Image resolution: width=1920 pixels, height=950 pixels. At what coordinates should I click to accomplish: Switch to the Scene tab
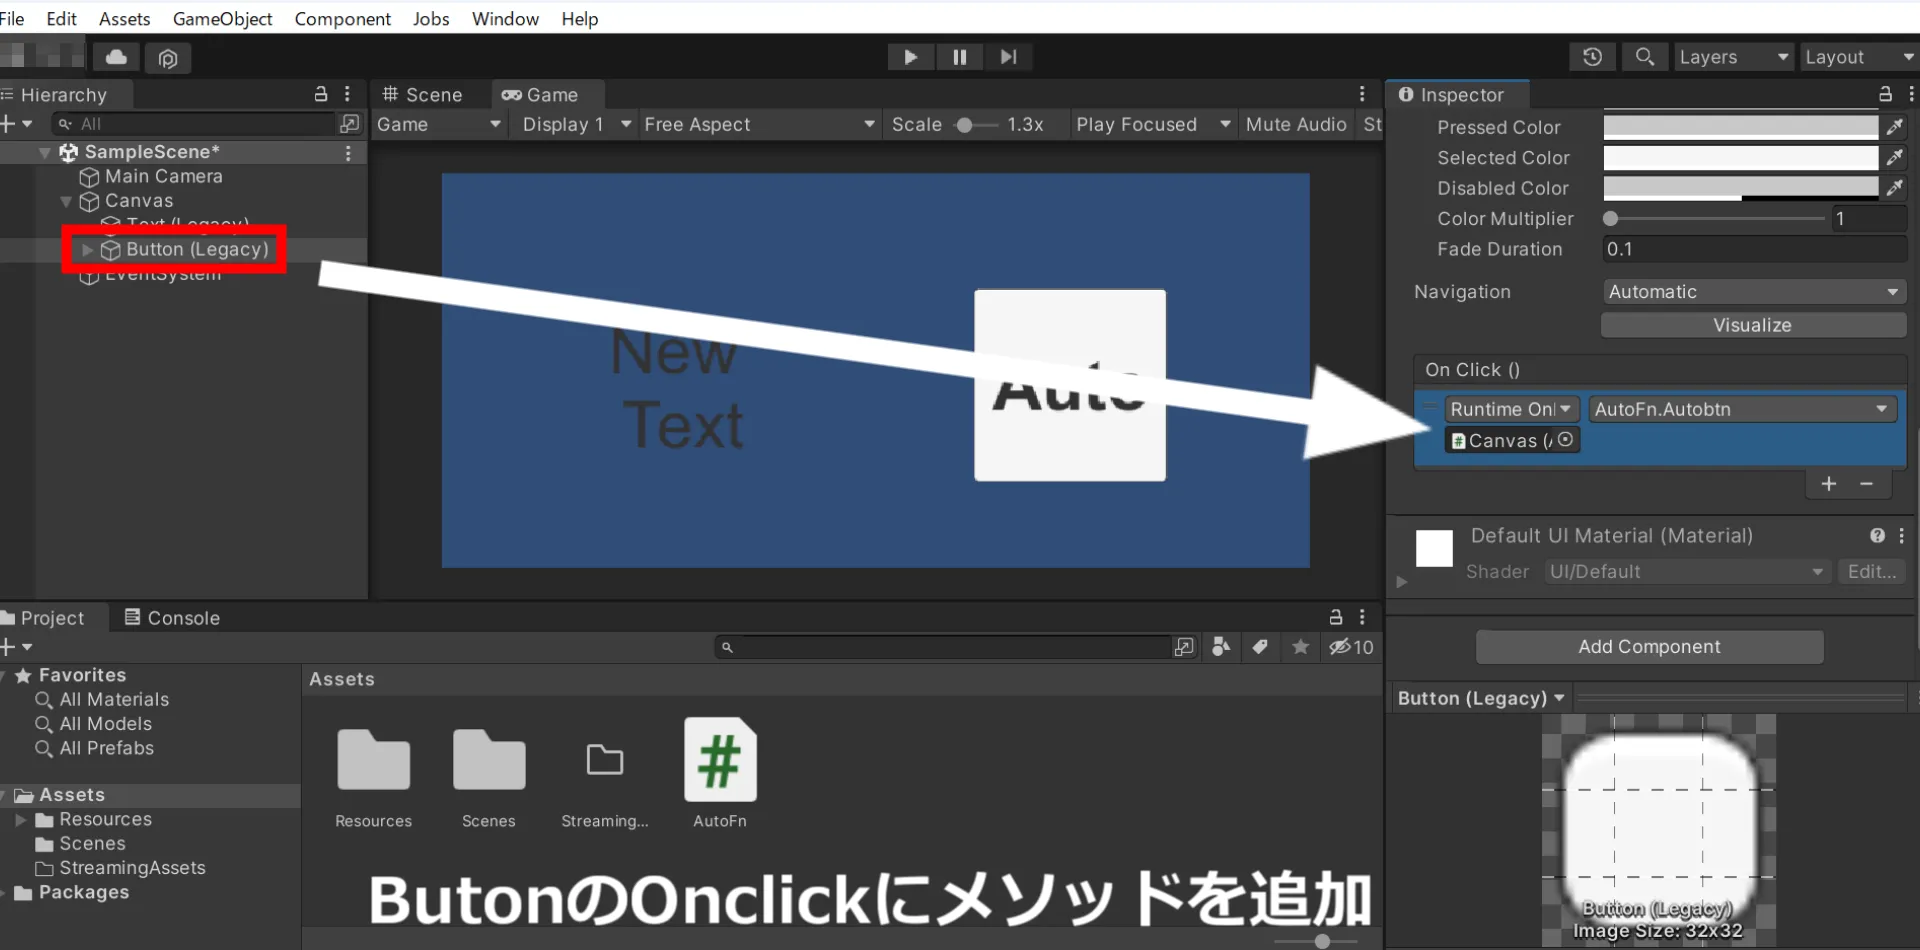423,94
